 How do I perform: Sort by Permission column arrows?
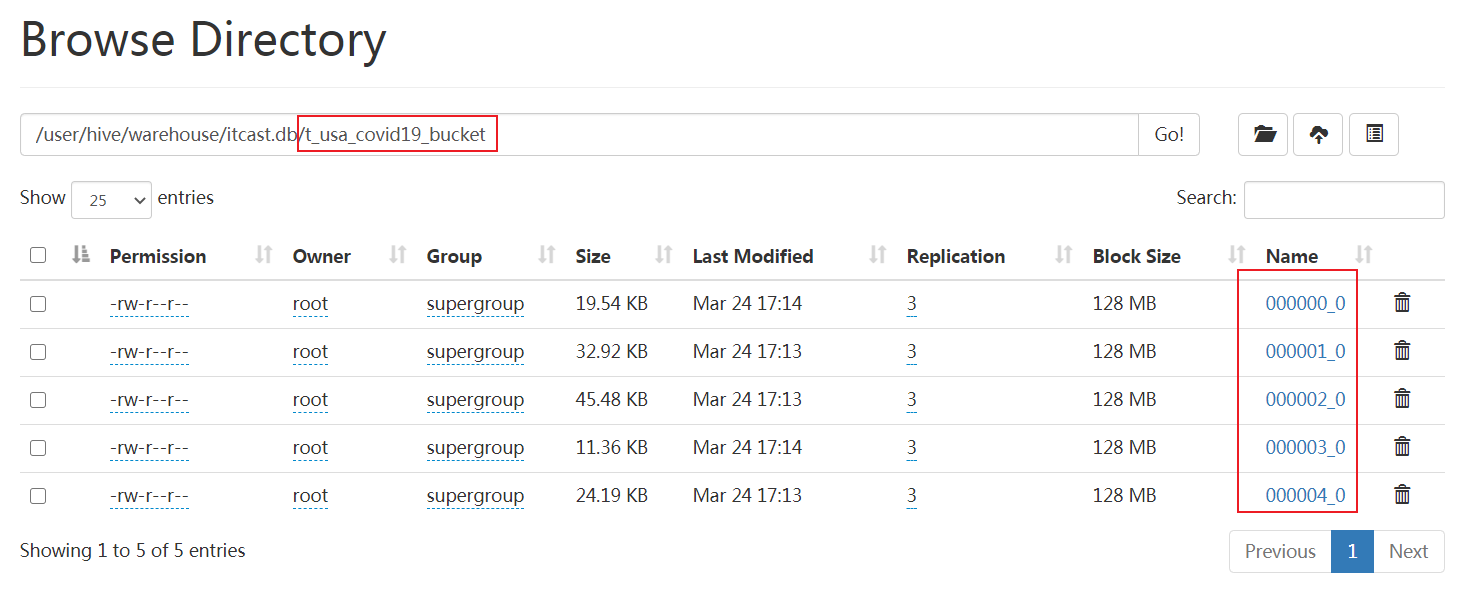coord(264,255)
